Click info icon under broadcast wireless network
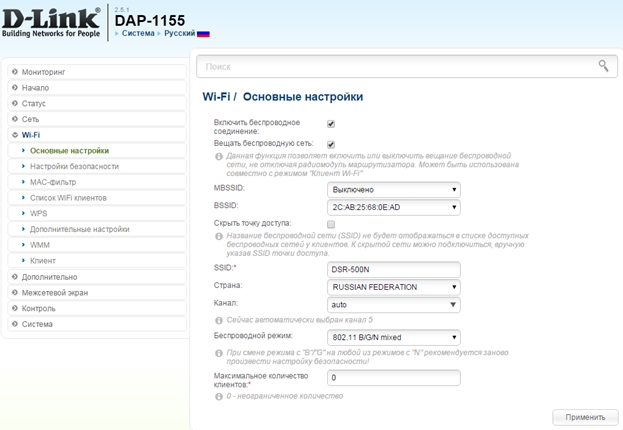This screenshot has height=430, width=623. click(219, 156)
